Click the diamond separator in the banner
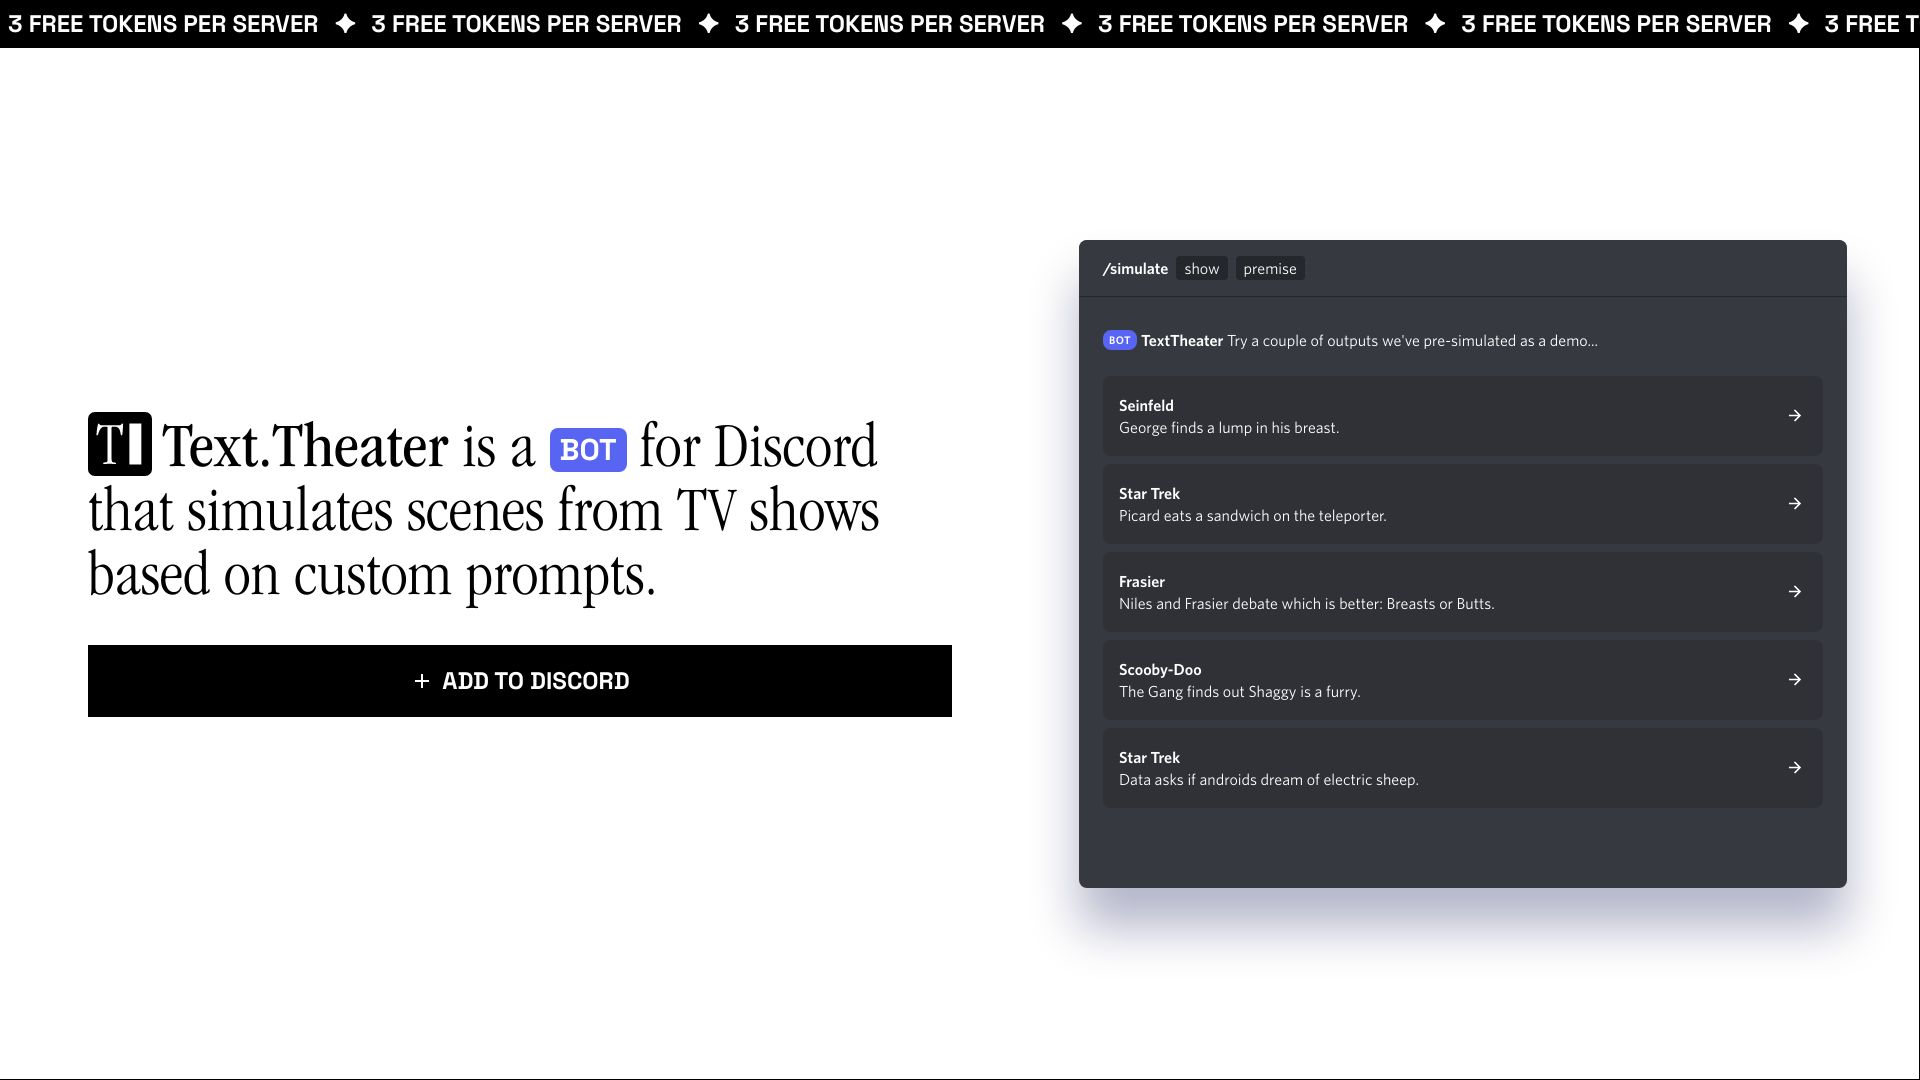Screen dimensions: 1920x1080 [x=345, y=24]
